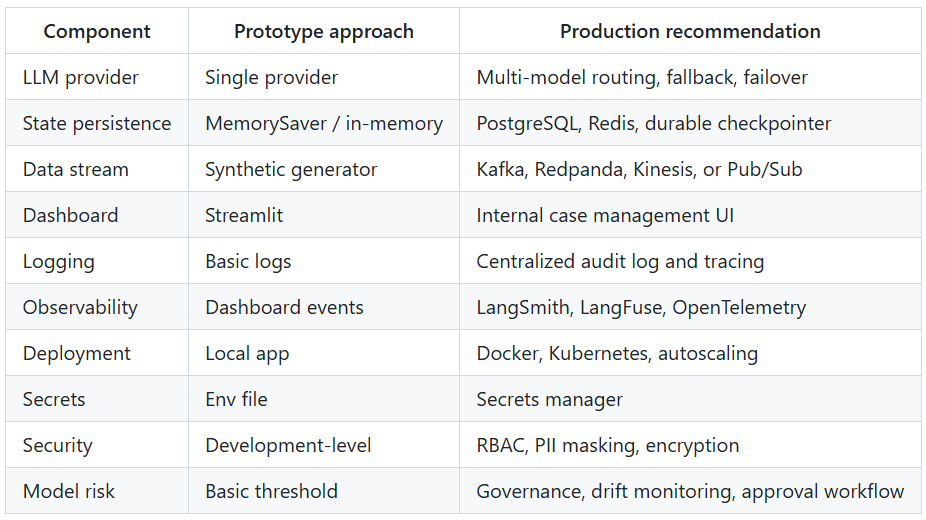
Task: Click the Secrets manager cell
Action: tap(690, 399)
